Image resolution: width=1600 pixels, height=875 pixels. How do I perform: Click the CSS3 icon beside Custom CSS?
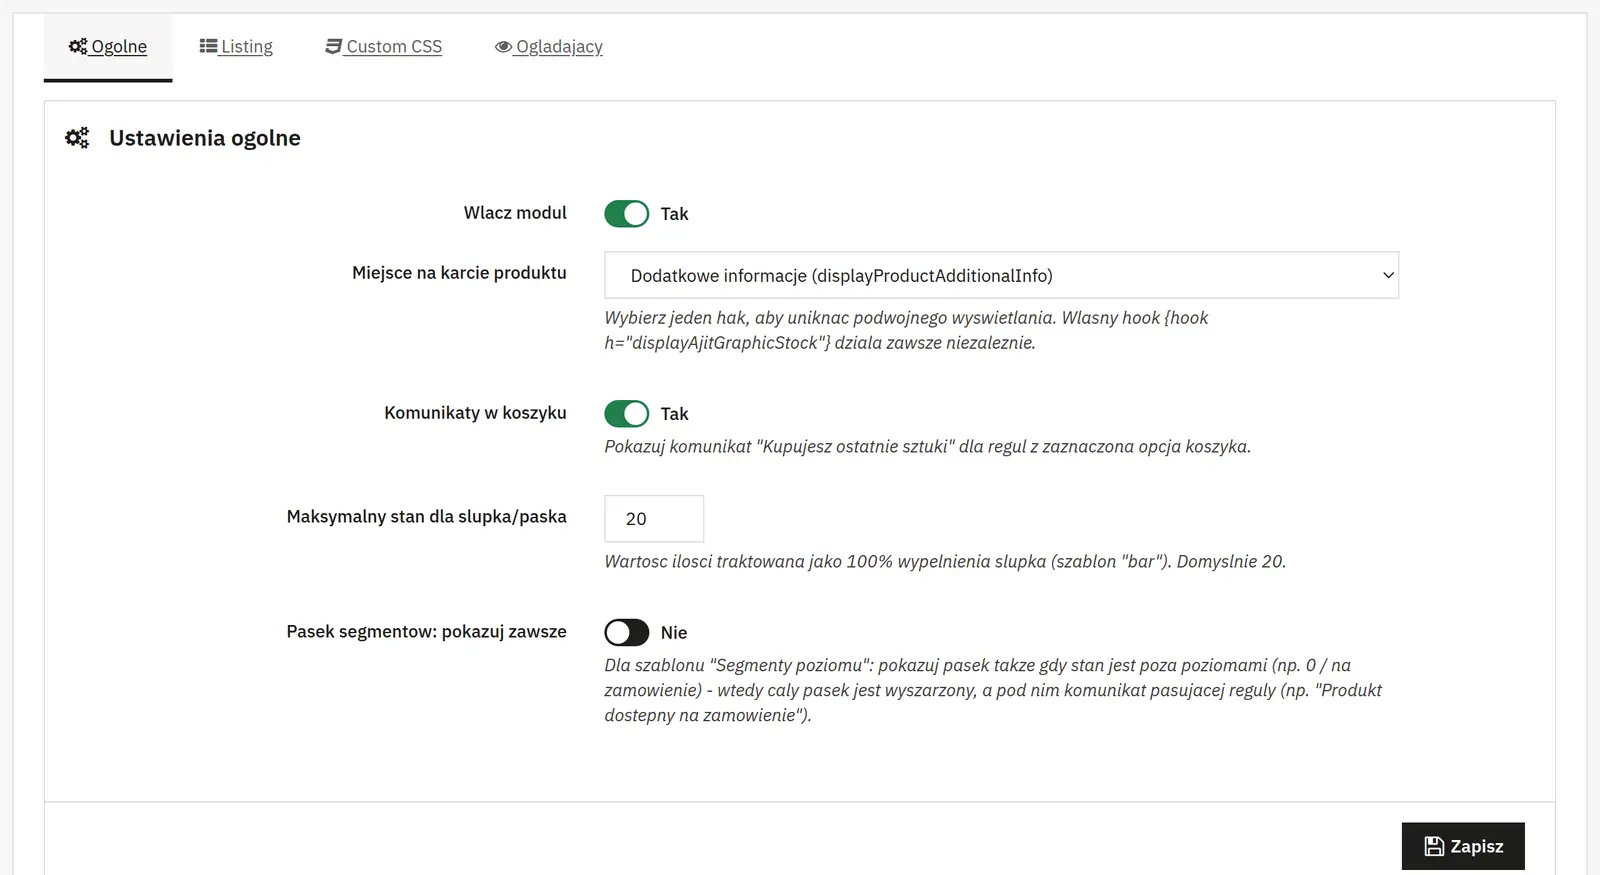click(334, 46)
